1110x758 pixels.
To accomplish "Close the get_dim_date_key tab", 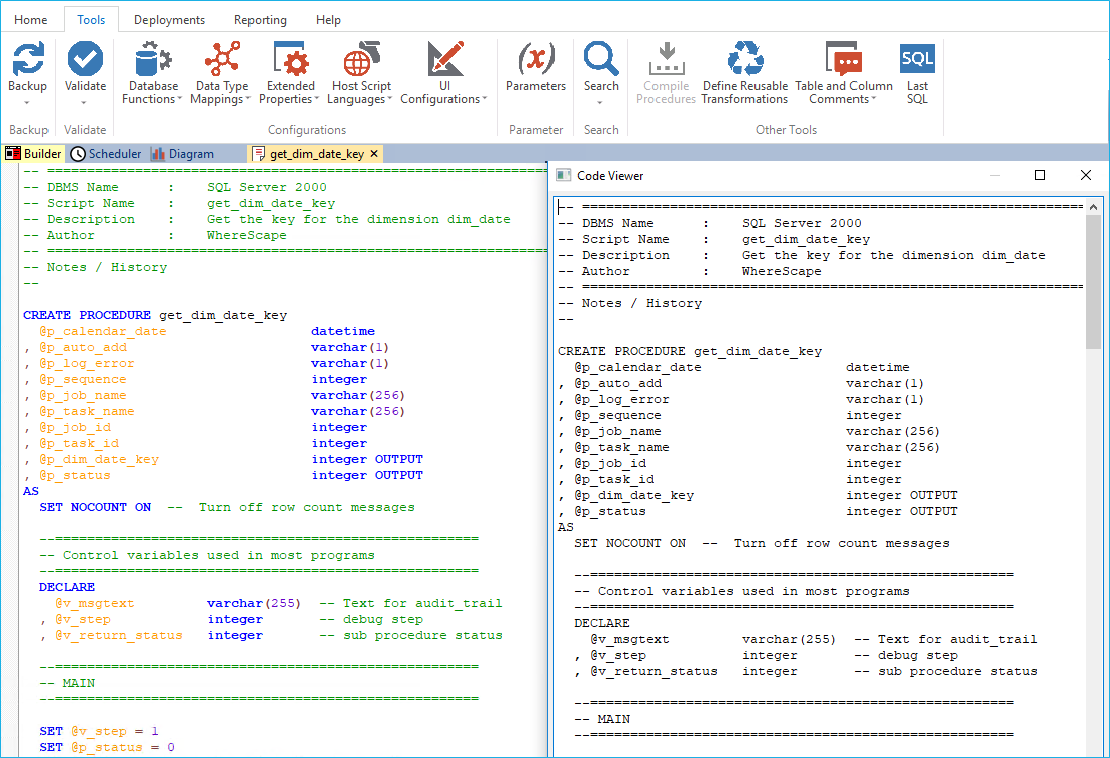I will [374, 154].
